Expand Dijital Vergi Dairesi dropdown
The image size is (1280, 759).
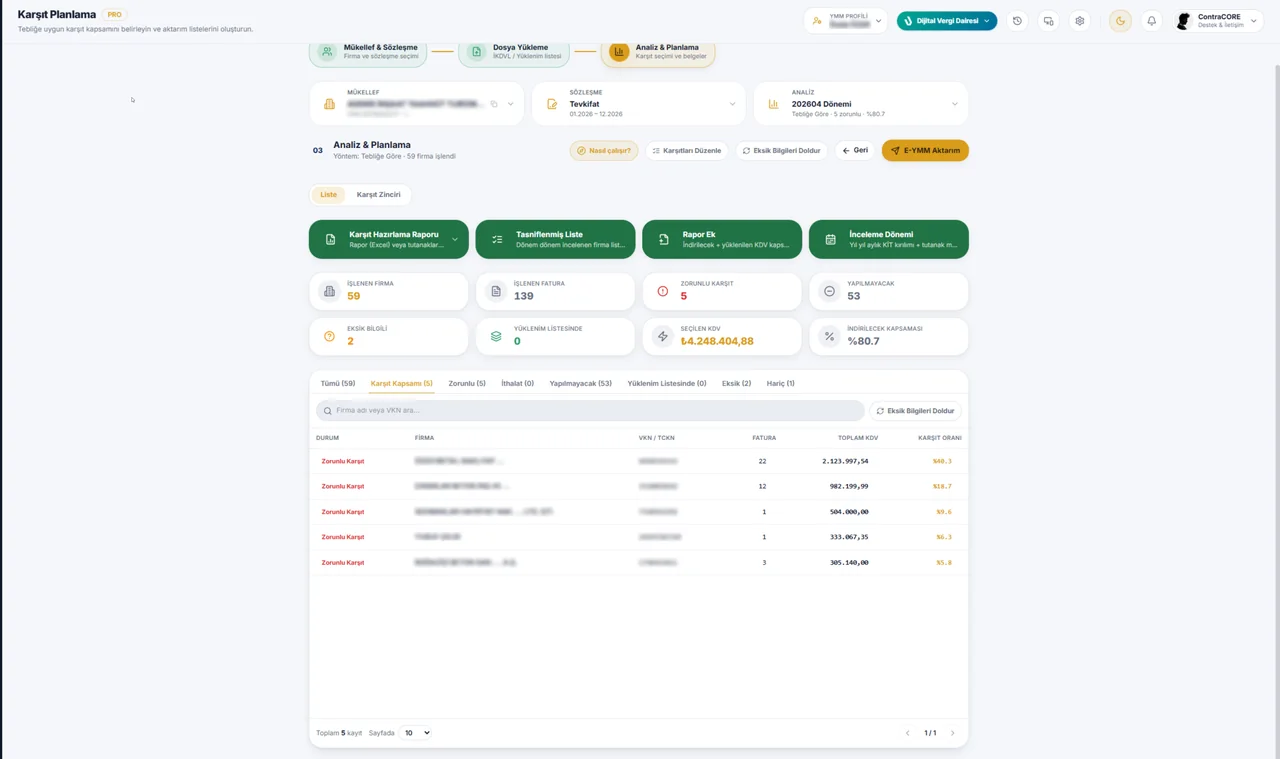pos(946,21)
